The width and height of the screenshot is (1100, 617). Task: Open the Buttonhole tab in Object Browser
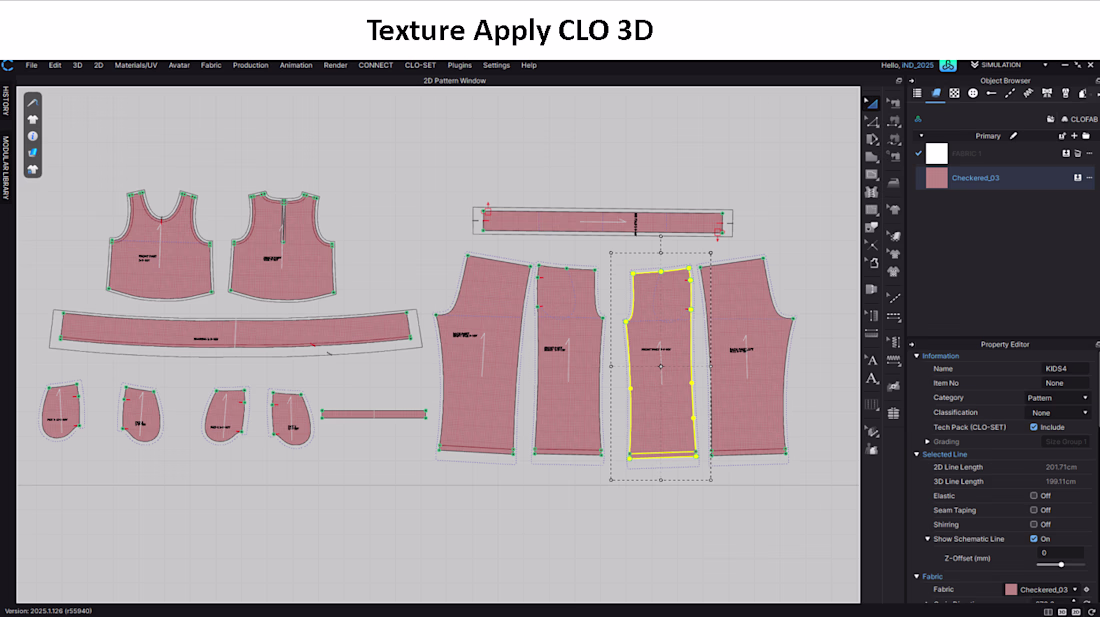991,93
